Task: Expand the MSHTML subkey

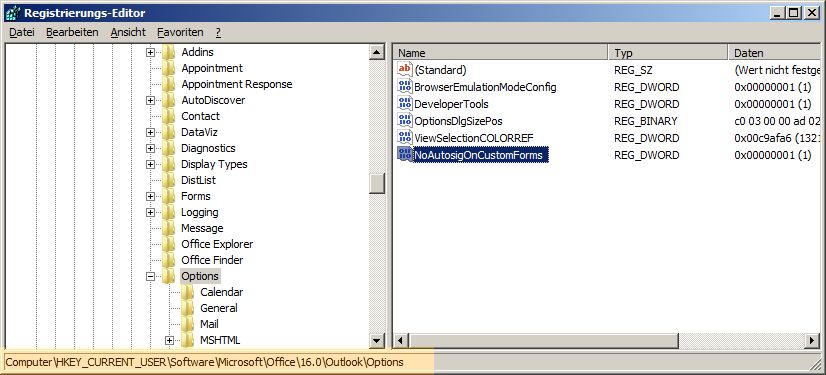Action: click(x=170, y=340)
